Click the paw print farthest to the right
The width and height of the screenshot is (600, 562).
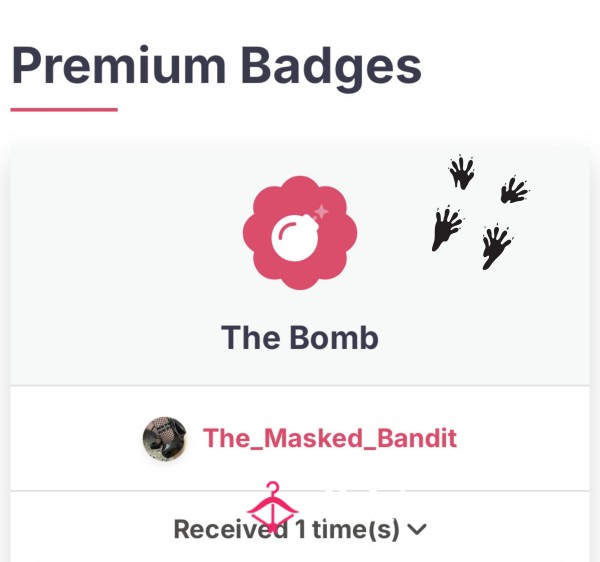pos(515,189)
